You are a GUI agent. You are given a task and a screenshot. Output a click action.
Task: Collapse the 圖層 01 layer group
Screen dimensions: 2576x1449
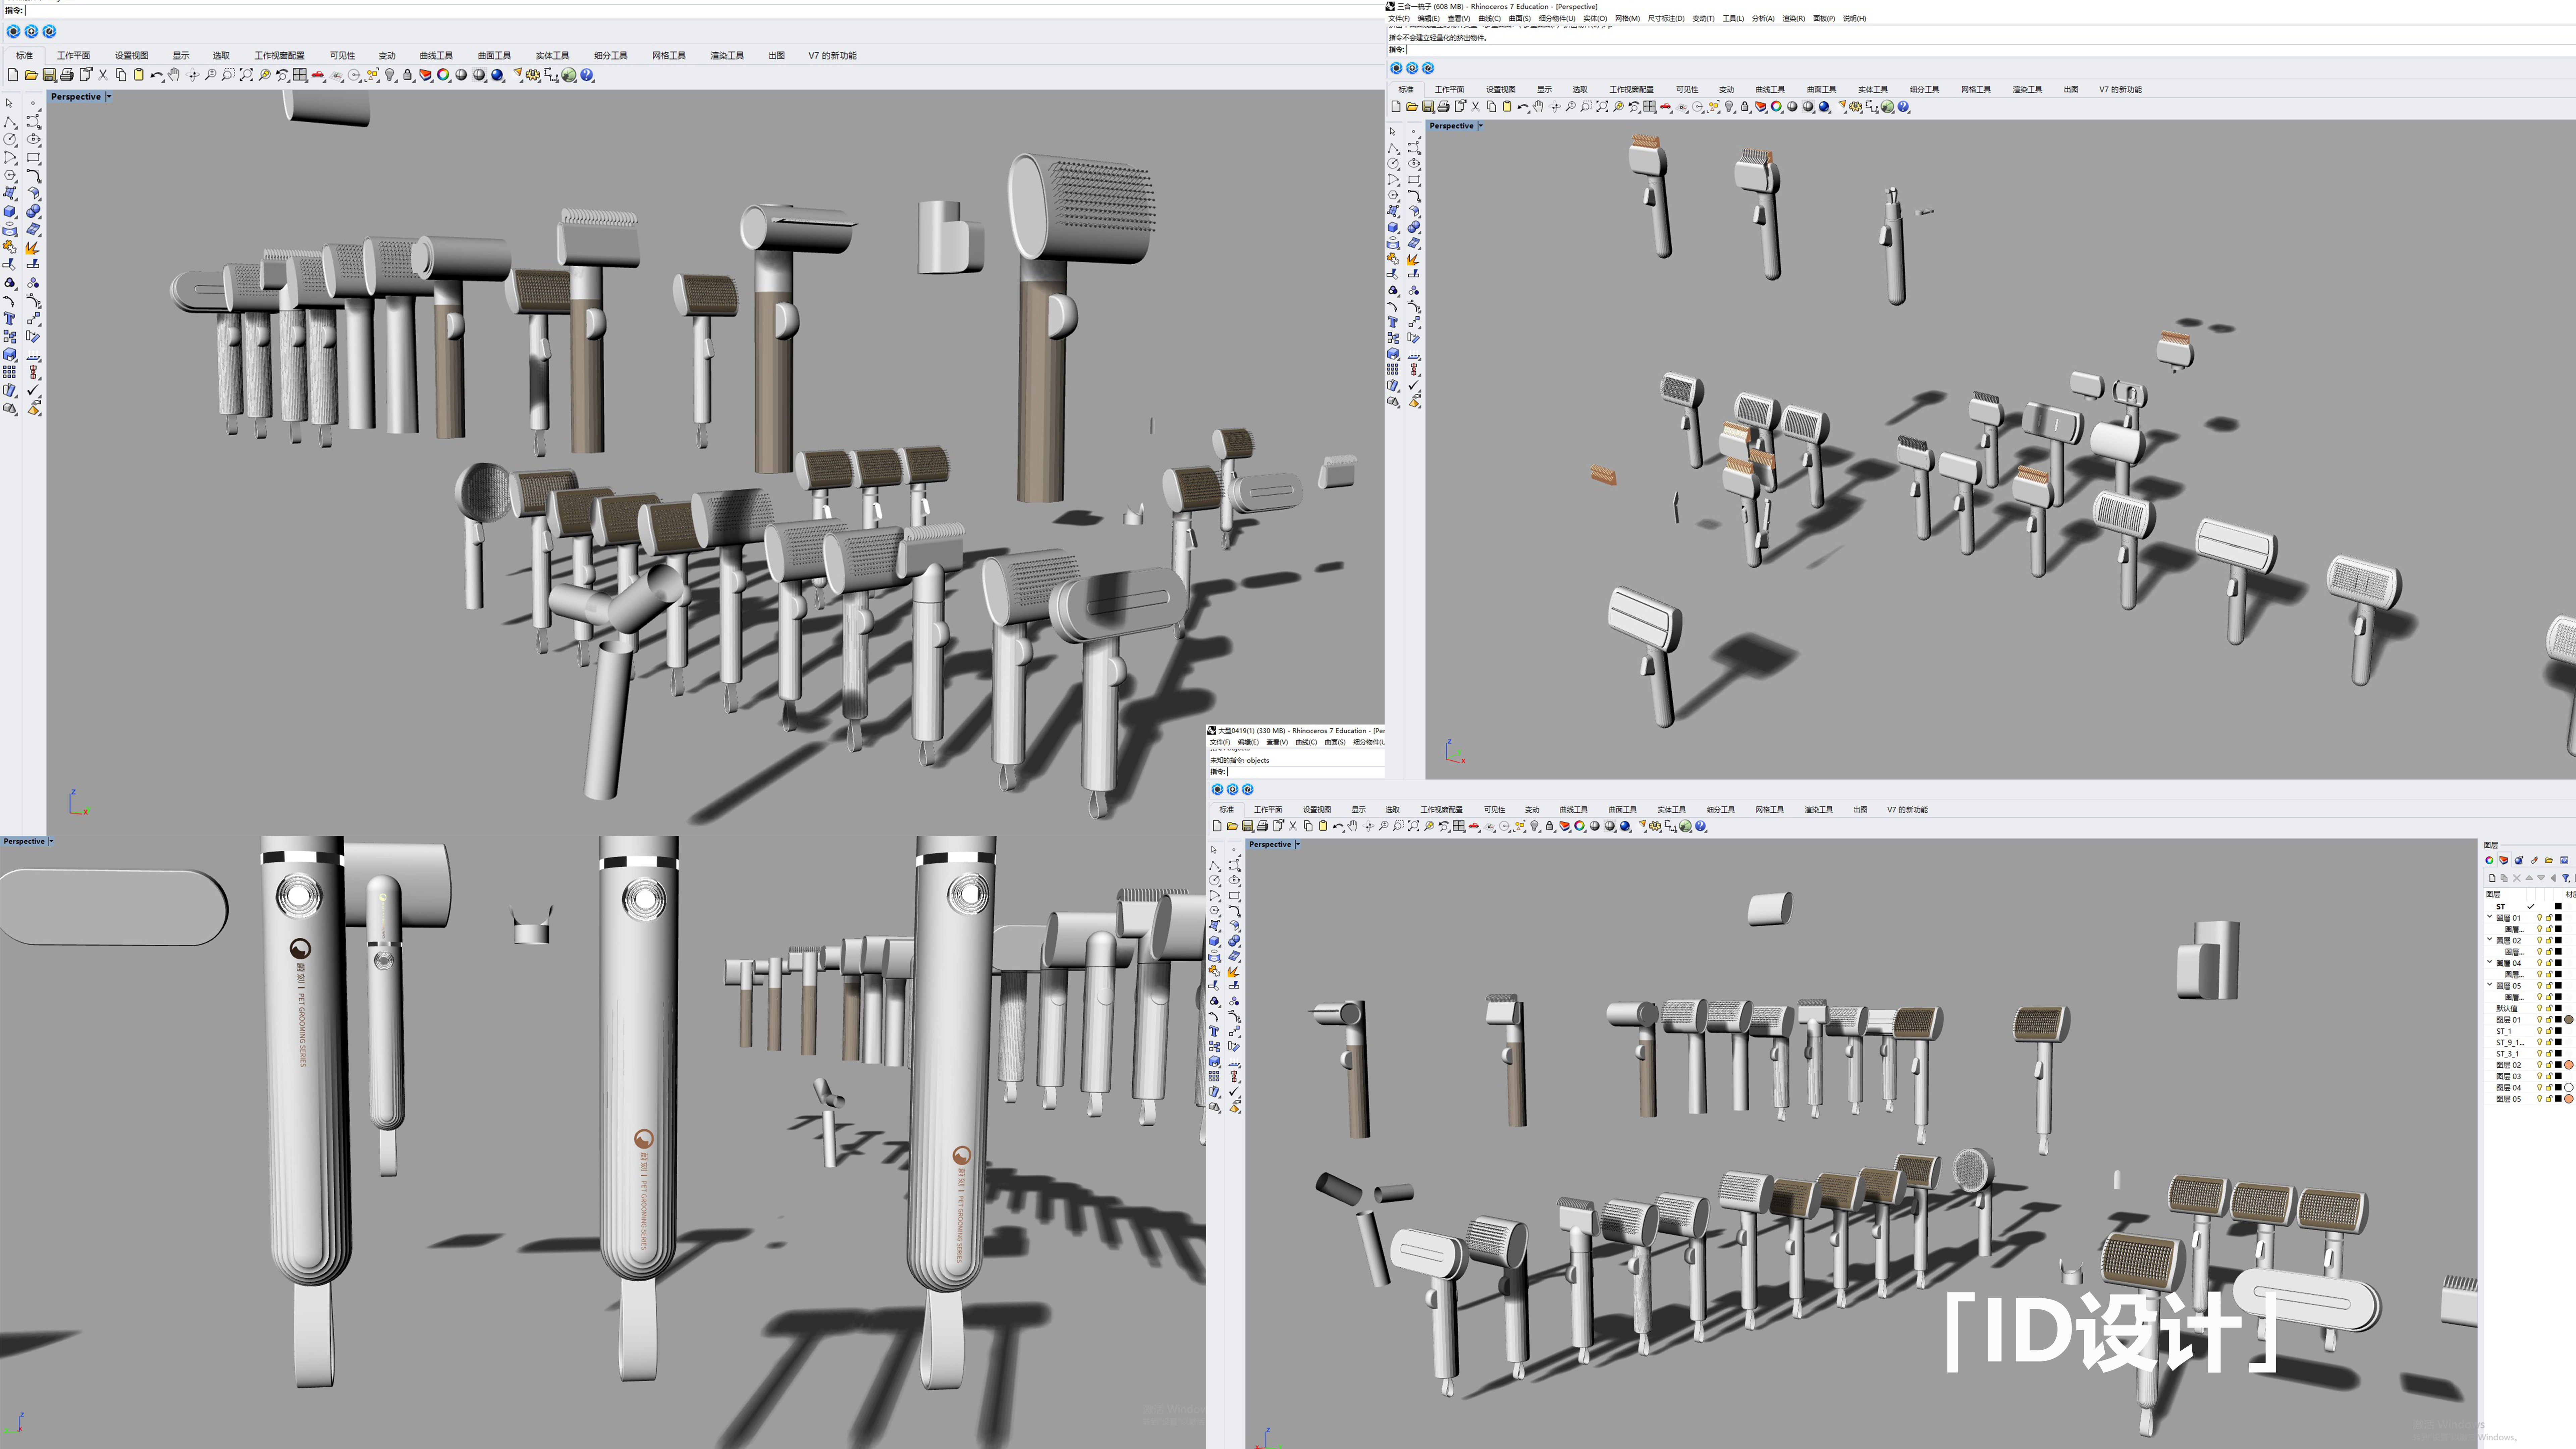pyautogui.click(x=2490, y=916)
